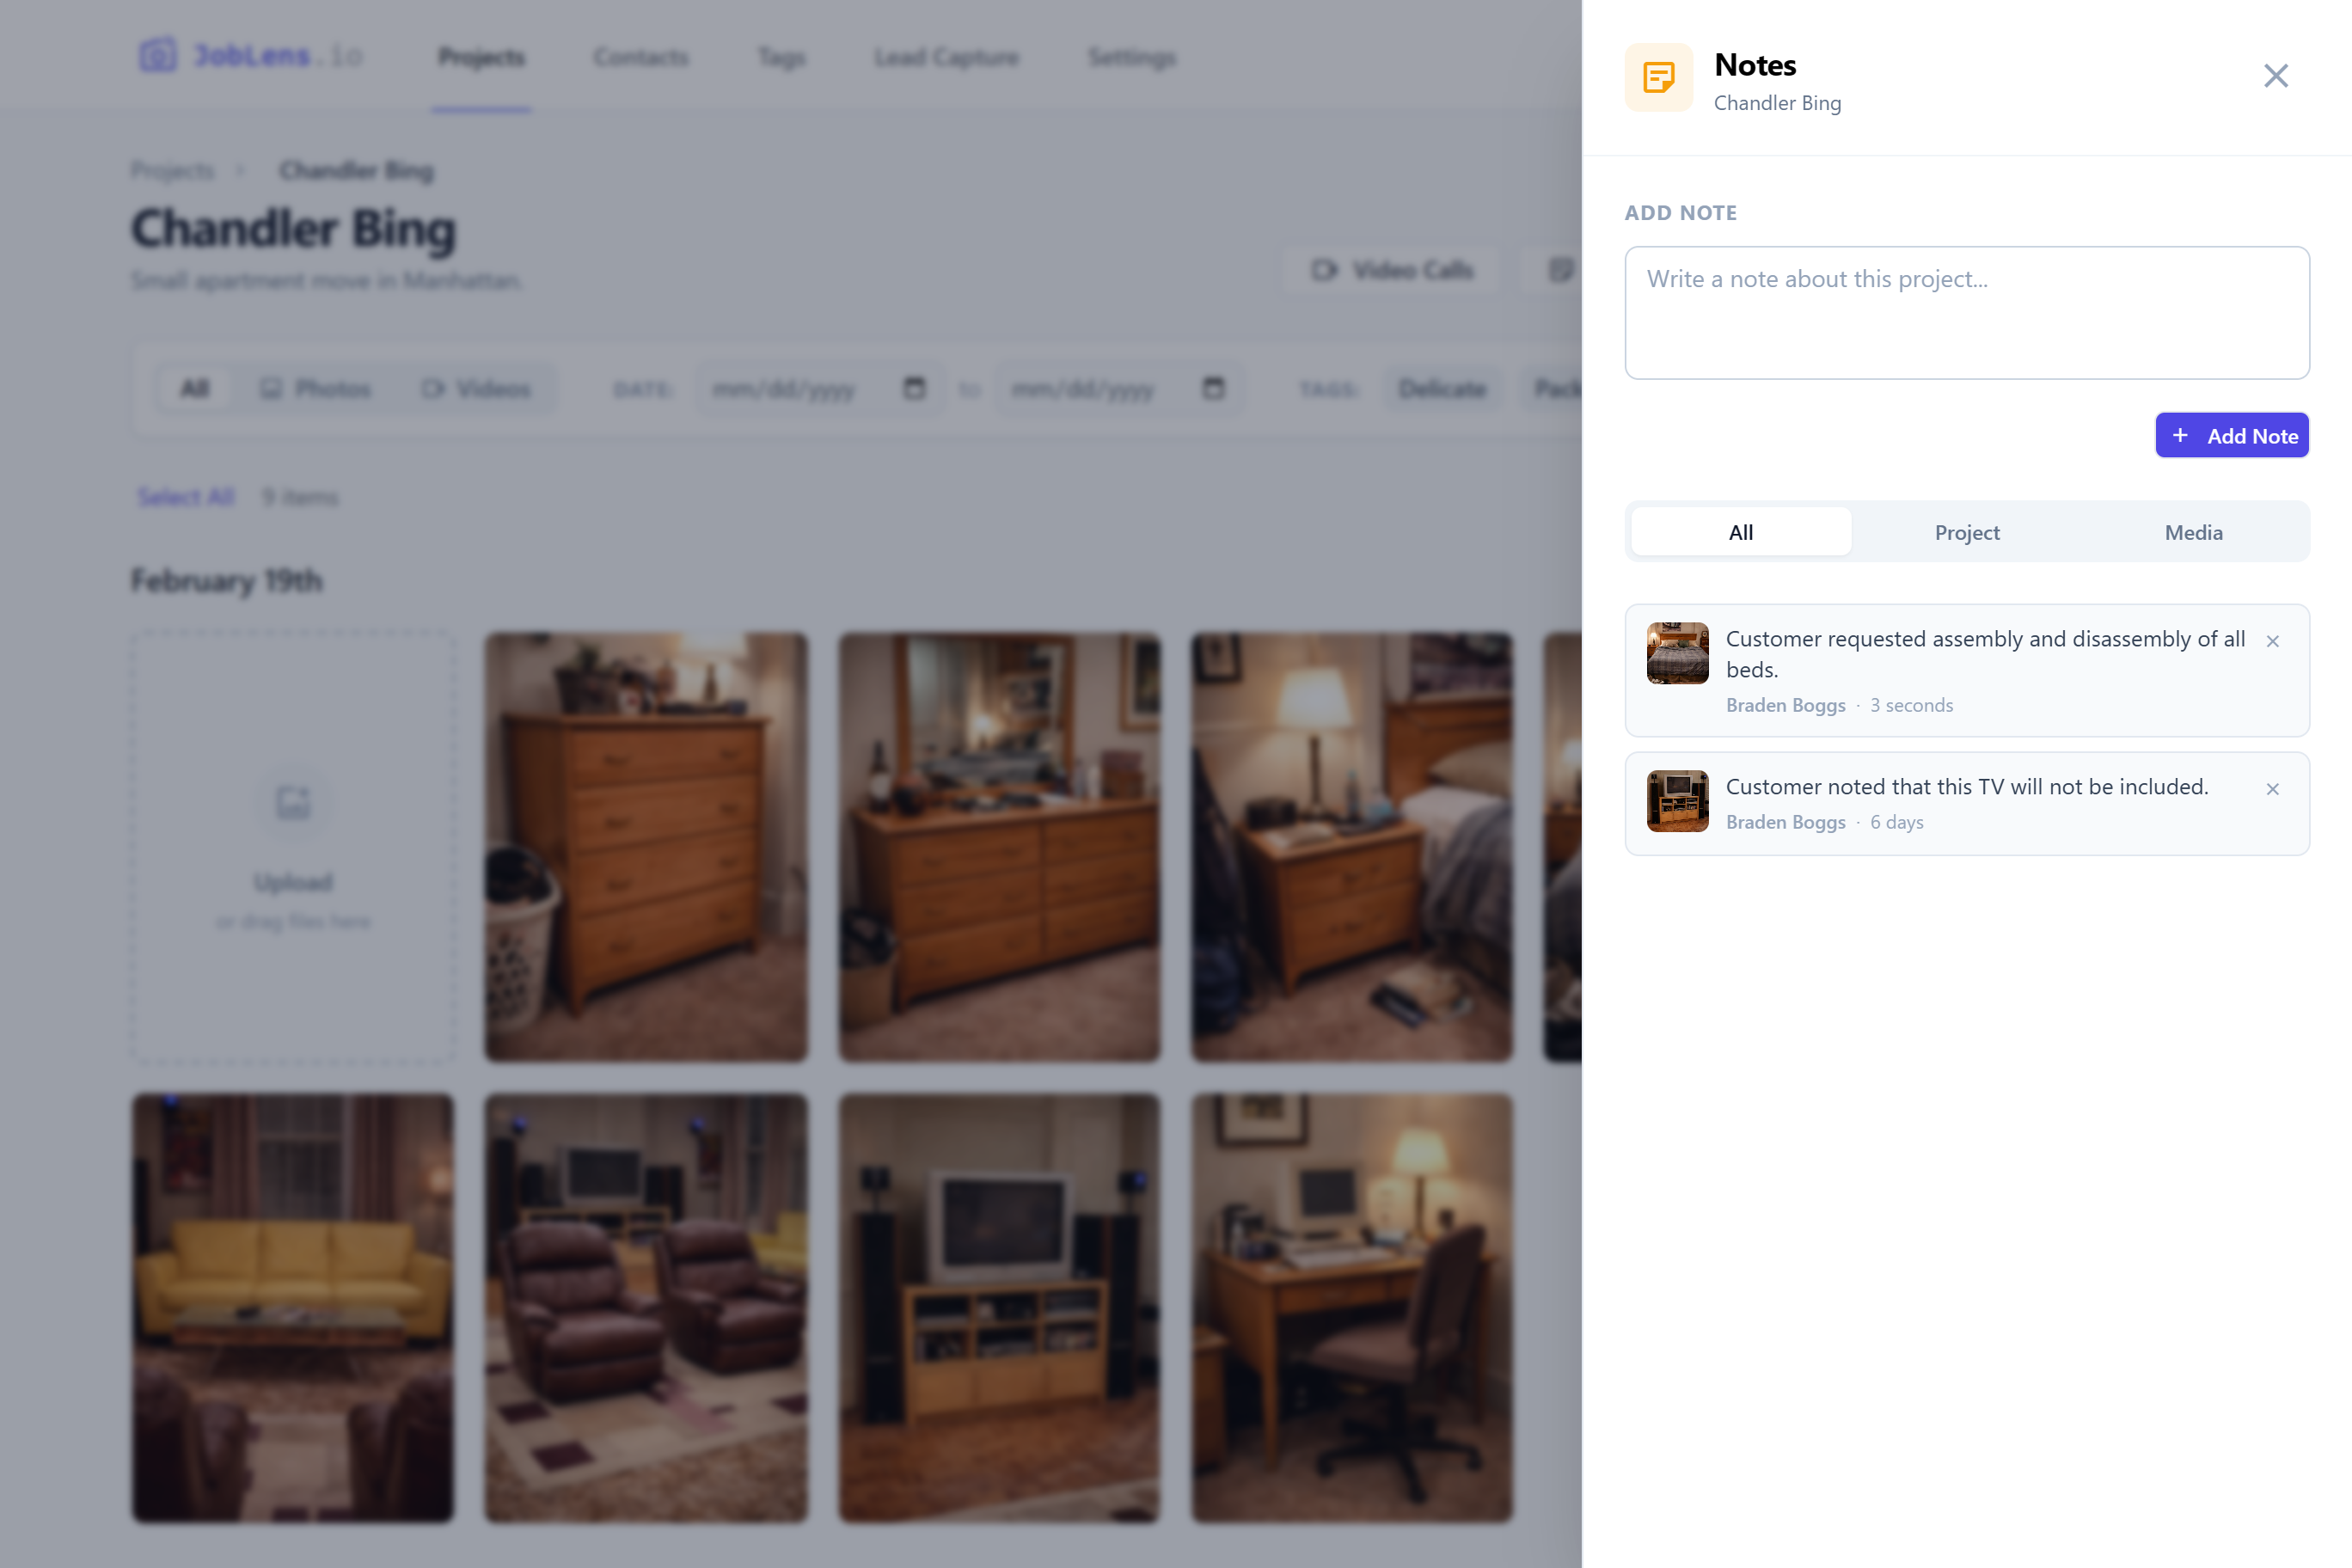The width and height of the screenshot is (2352, 1568).
Task: Open the end date calendar picker icon
Action: click(1212, 389)
